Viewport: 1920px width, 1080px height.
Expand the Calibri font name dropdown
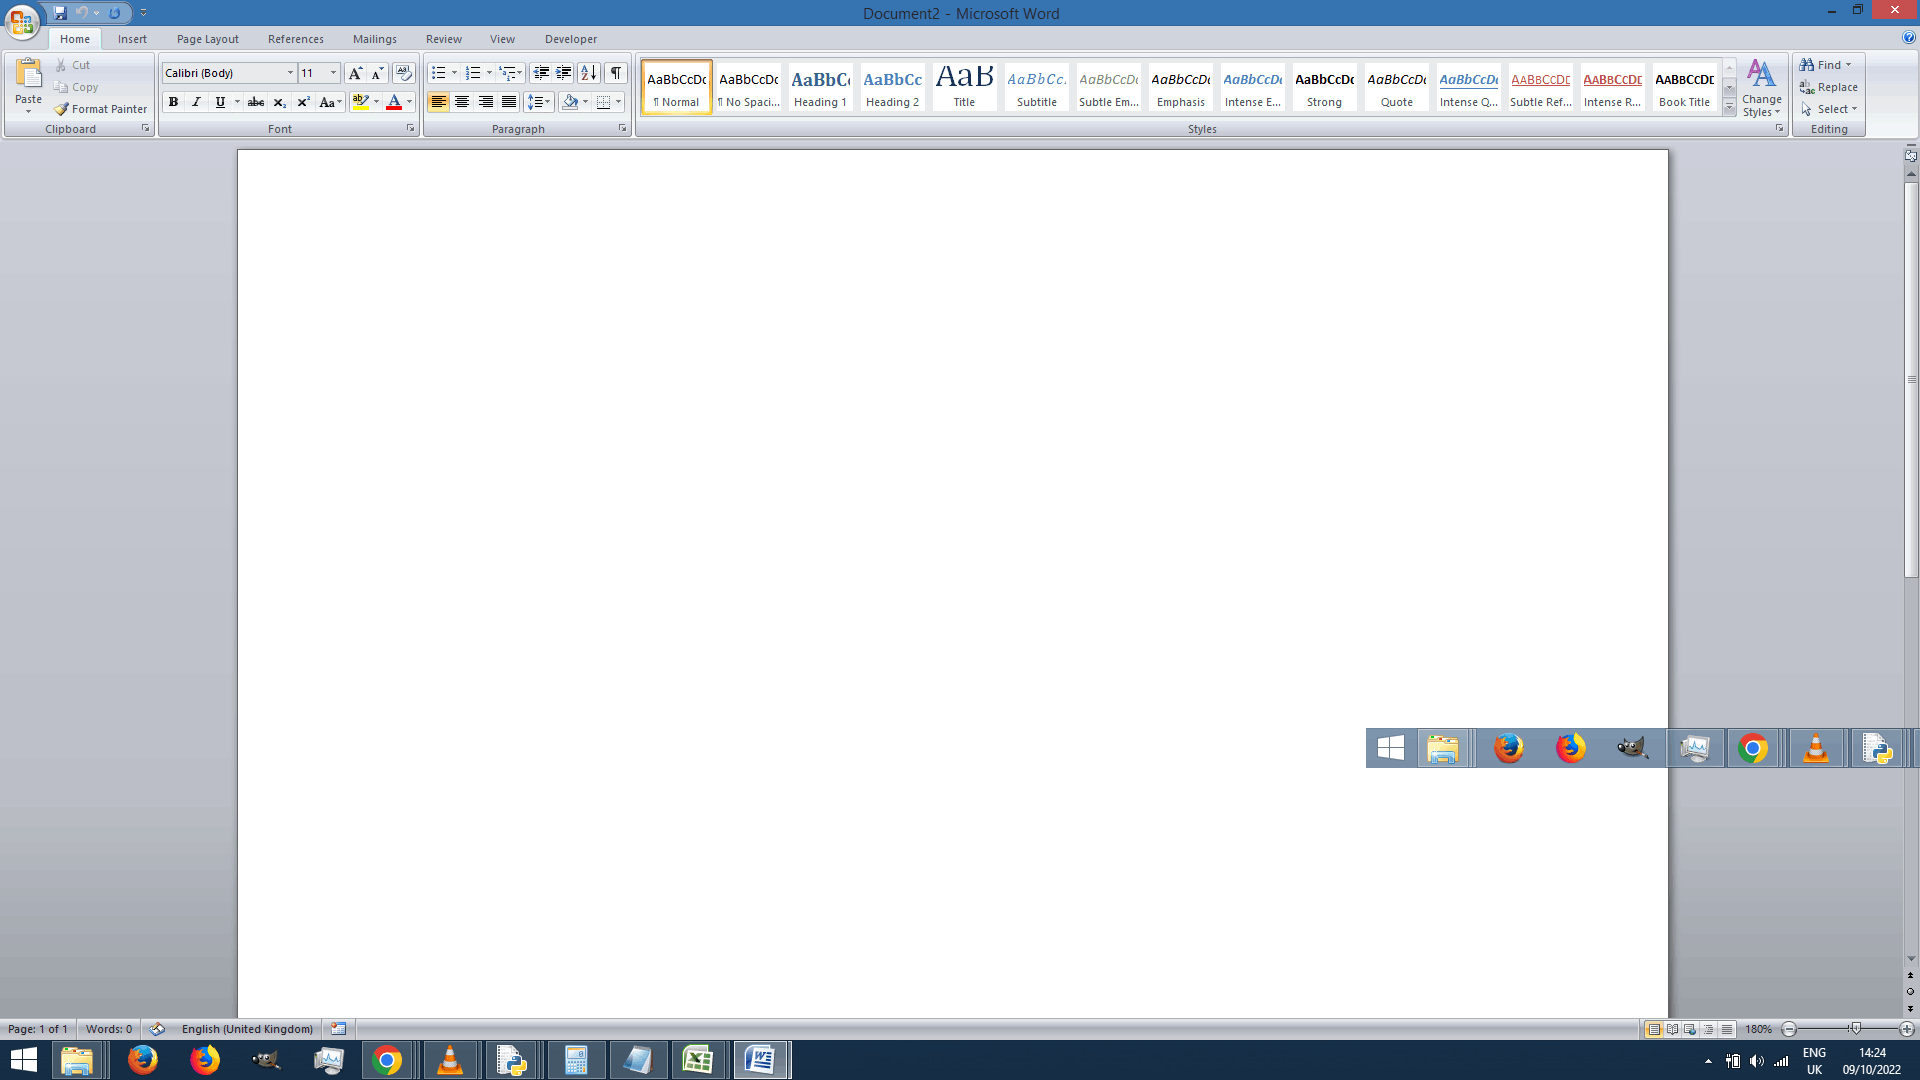click(290, 73)
